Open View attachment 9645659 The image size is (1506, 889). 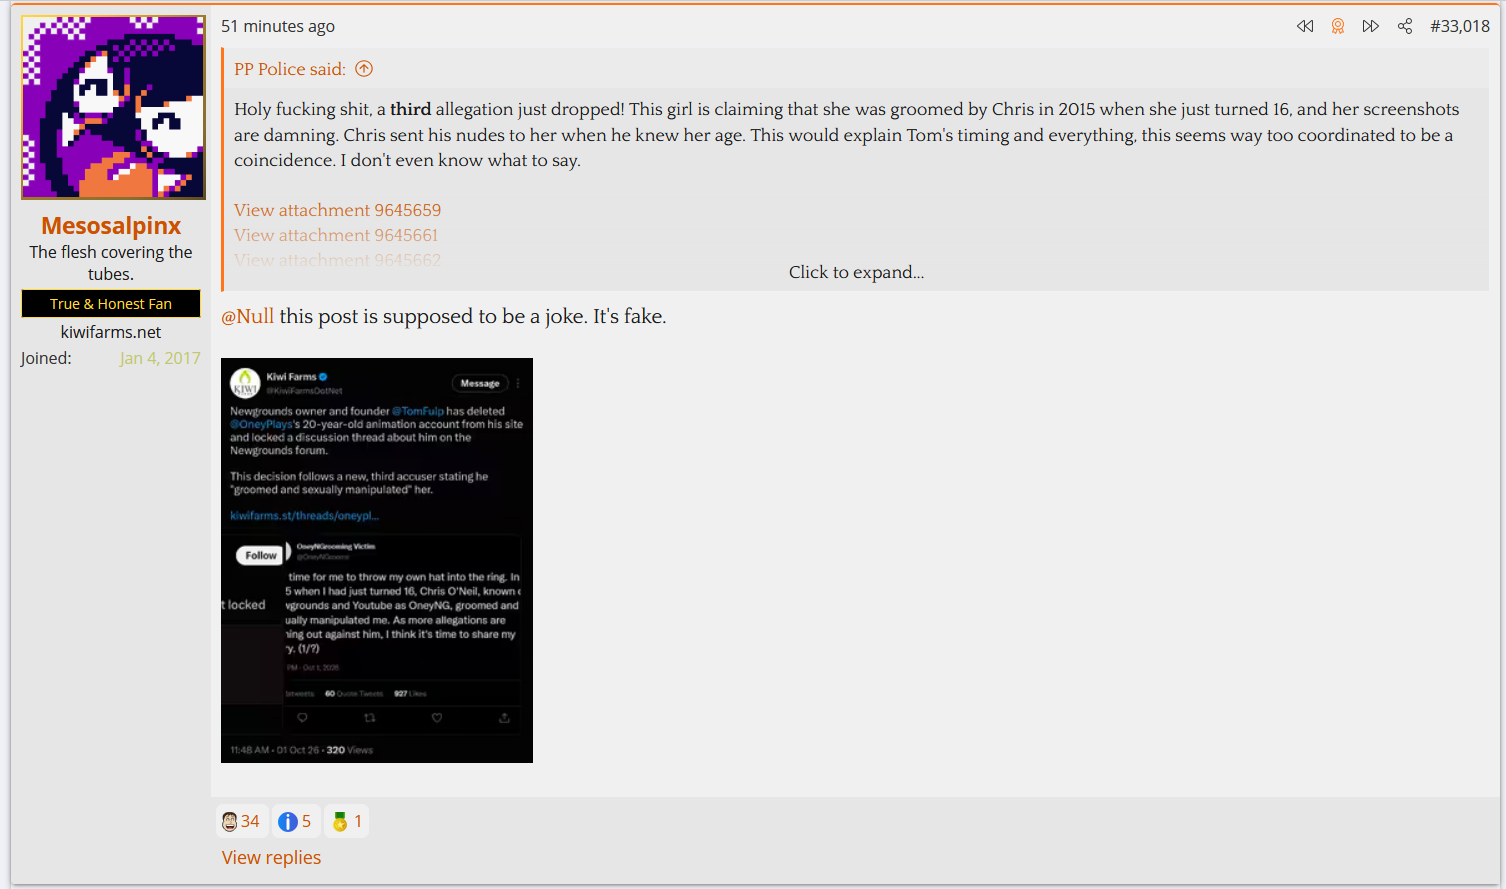pos(337,210)
